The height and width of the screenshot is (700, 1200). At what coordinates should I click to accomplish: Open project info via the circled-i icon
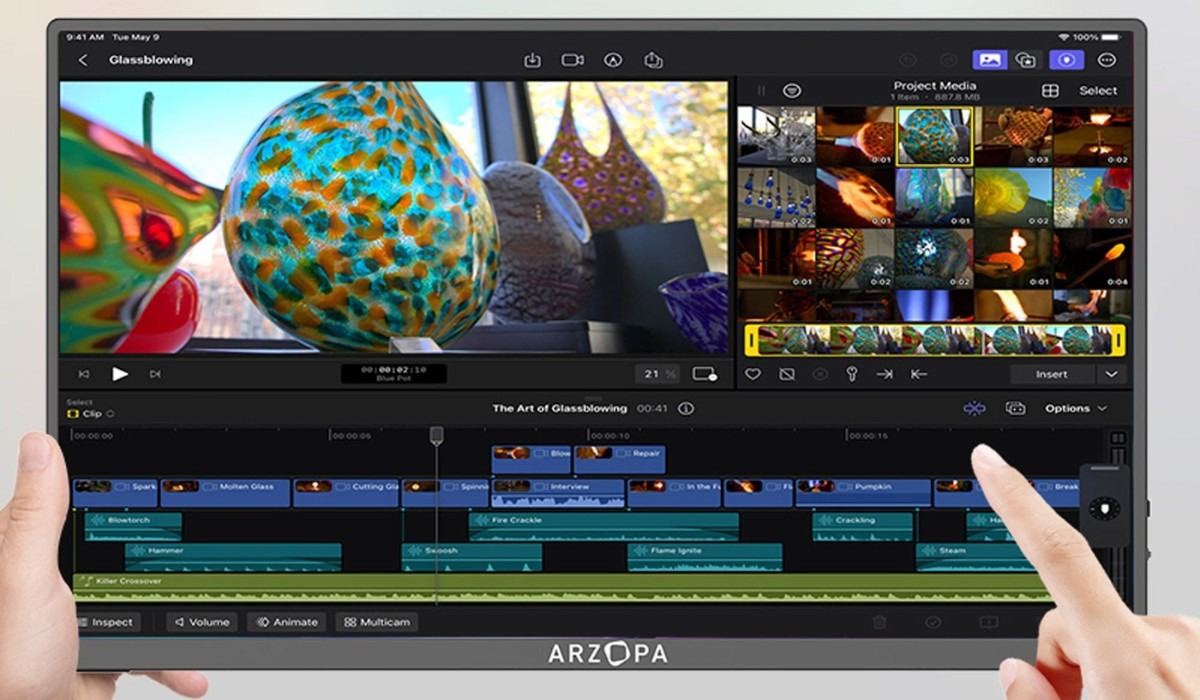686,408
